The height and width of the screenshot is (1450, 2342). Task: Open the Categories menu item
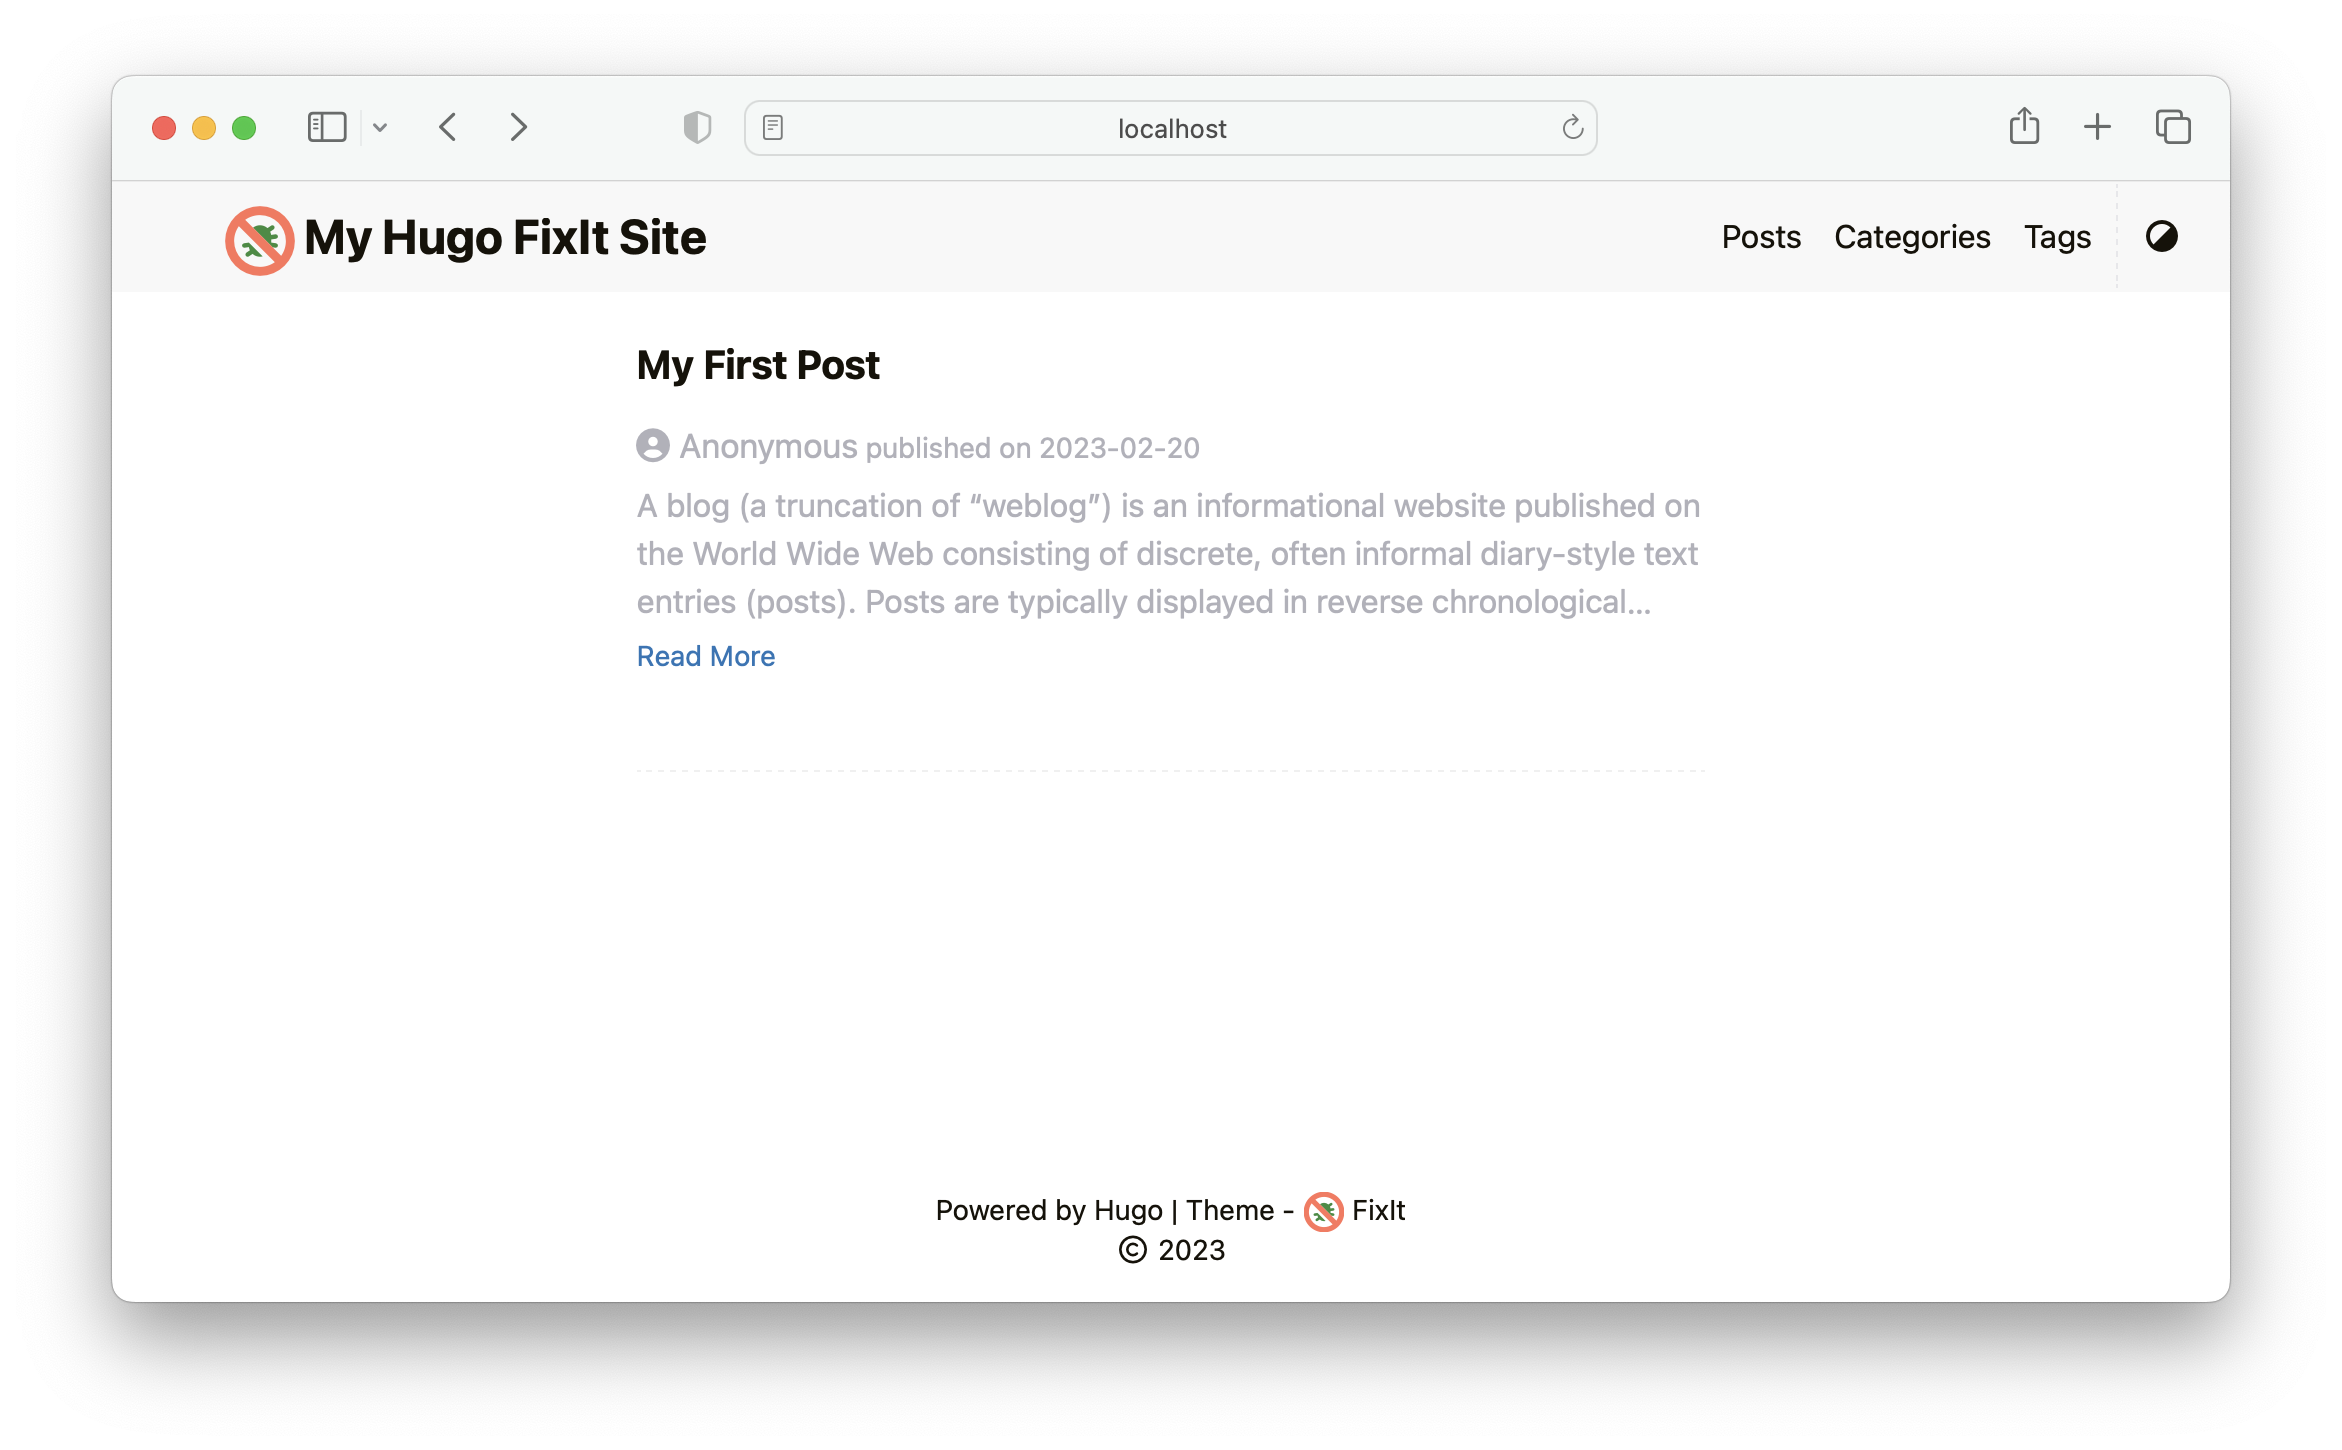tap(1911, 237)
